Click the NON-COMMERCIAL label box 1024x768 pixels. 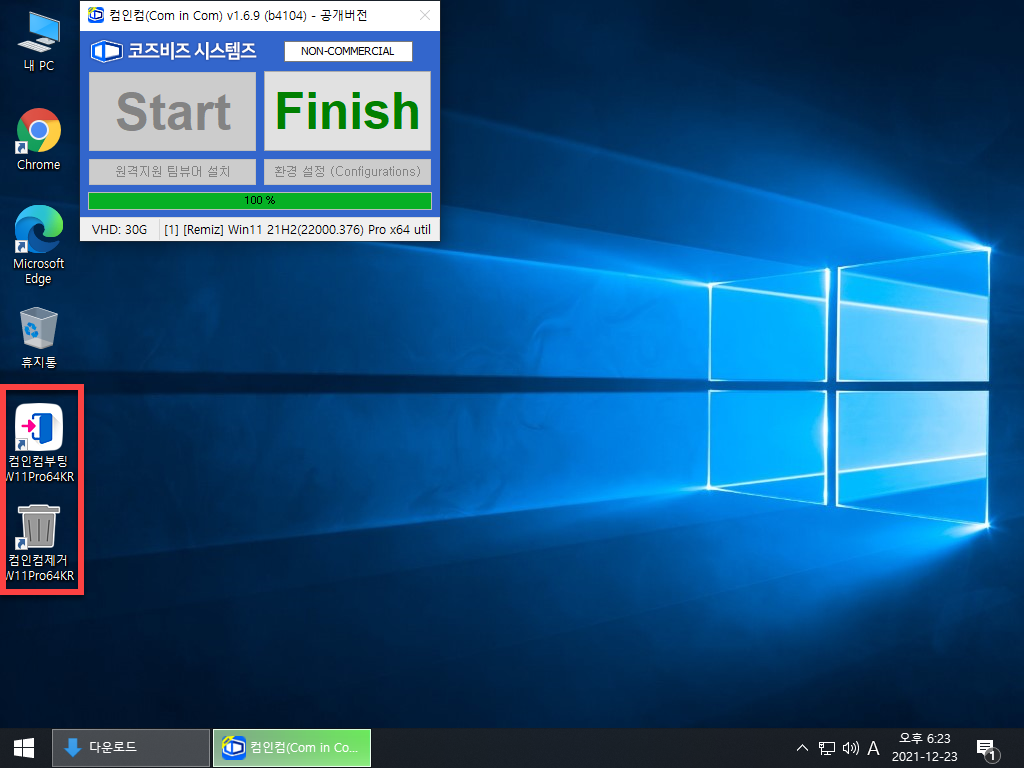(x=348, y=51)
